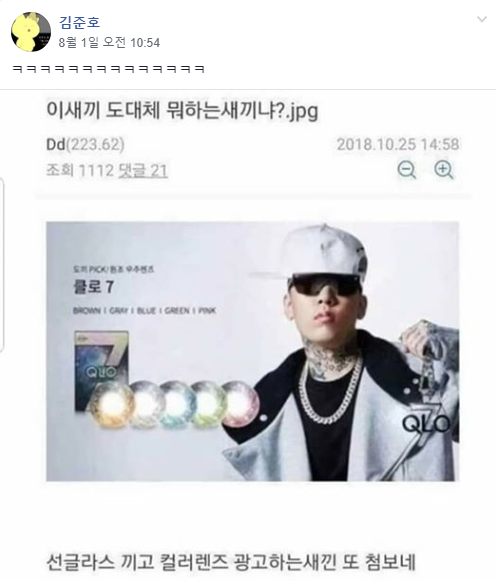
Task: Click the brown color lens swatch
Action: pos(111,404)
